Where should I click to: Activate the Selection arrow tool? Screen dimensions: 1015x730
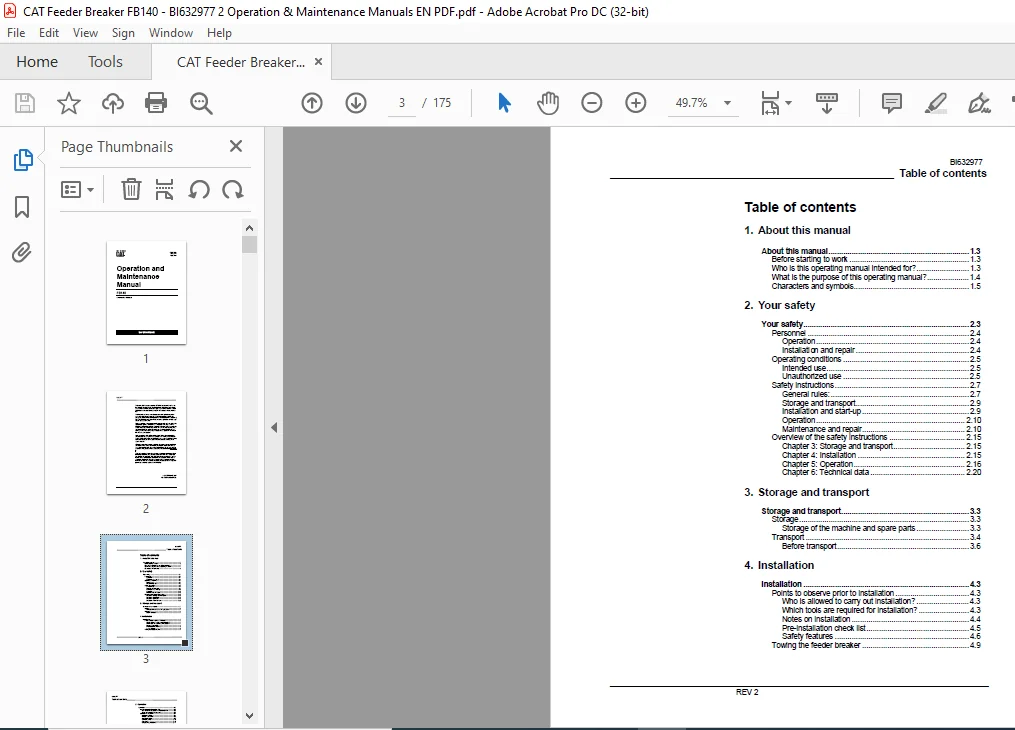coord(504,103)
